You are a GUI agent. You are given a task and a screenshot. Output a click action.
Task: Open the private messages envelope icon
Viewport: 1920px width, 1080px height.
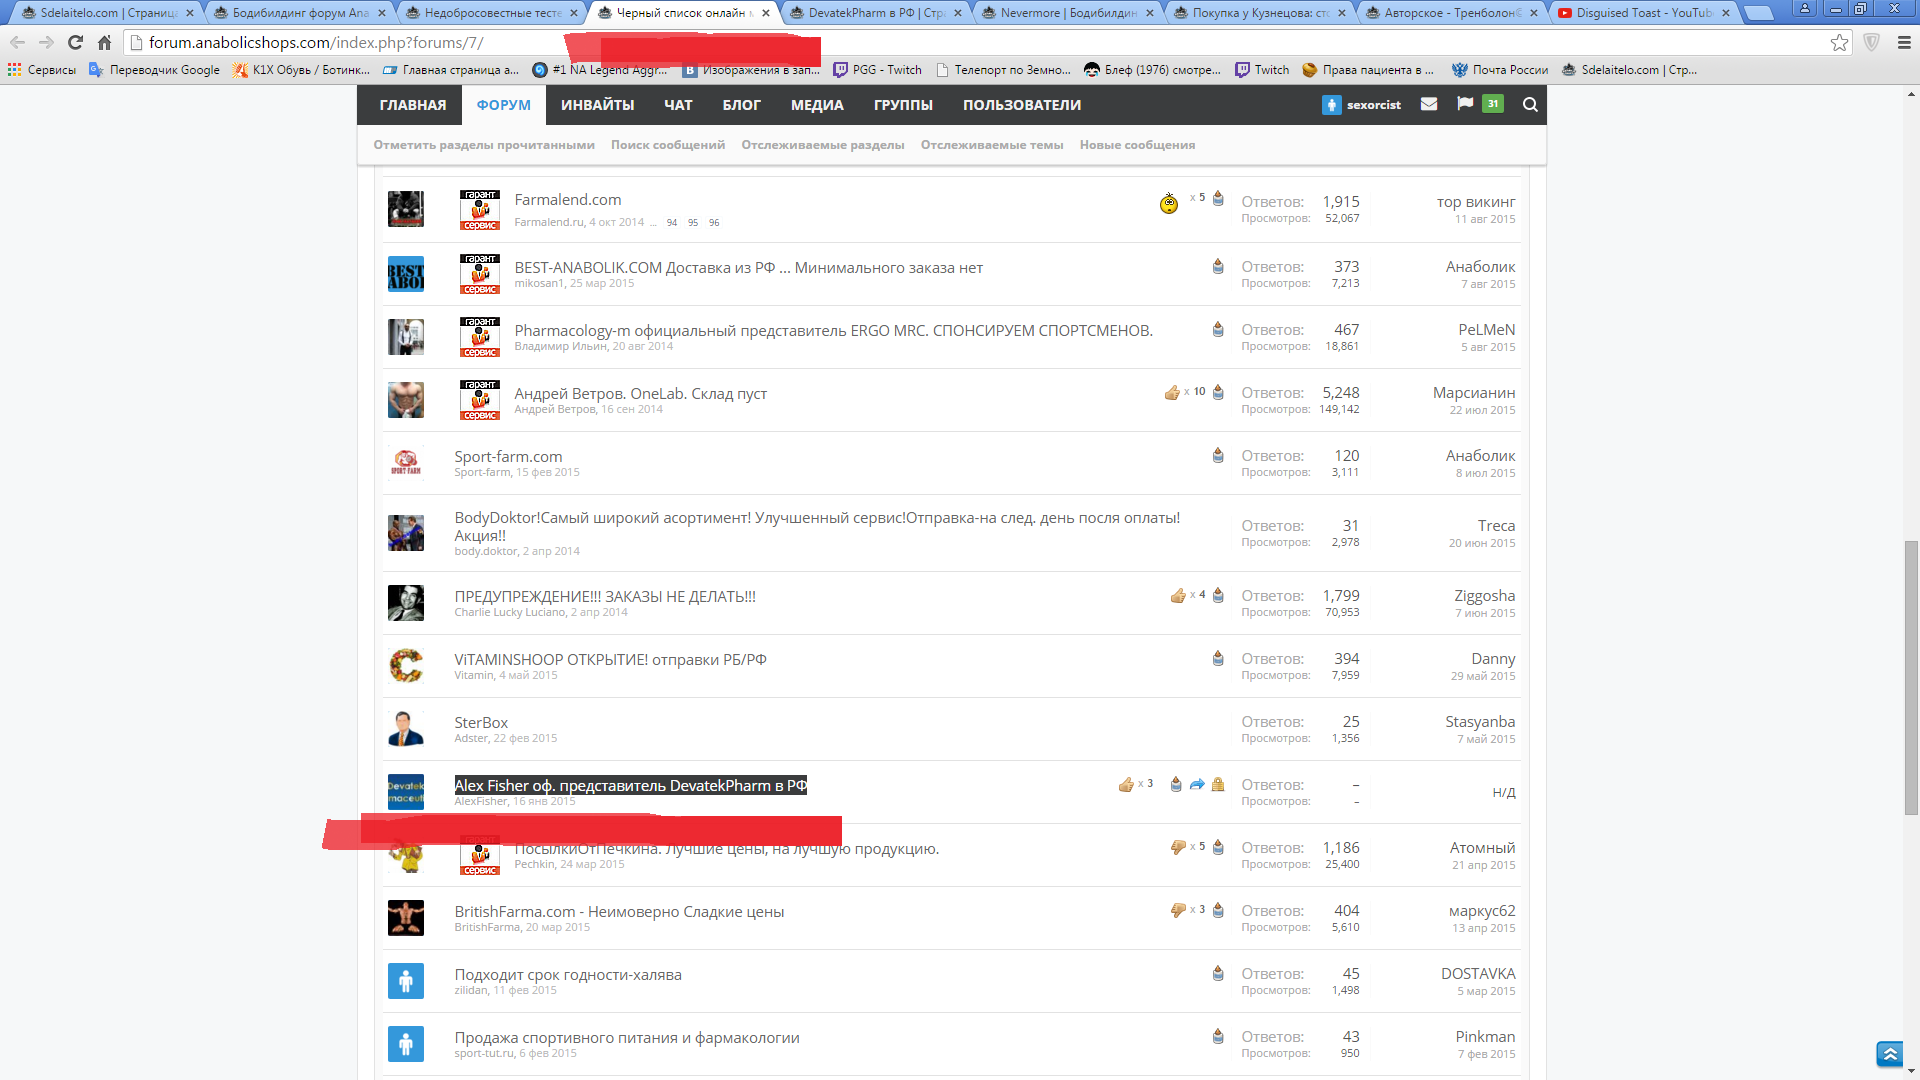(1429, 104)
